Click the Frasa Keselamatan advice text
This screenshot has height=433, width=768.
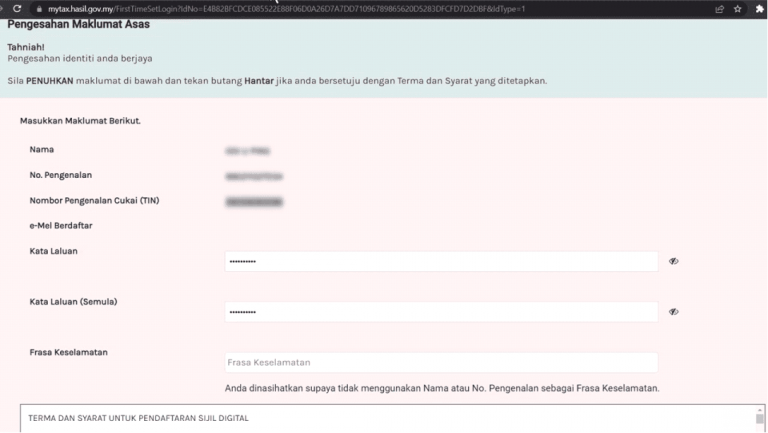(x=441, y=388)
